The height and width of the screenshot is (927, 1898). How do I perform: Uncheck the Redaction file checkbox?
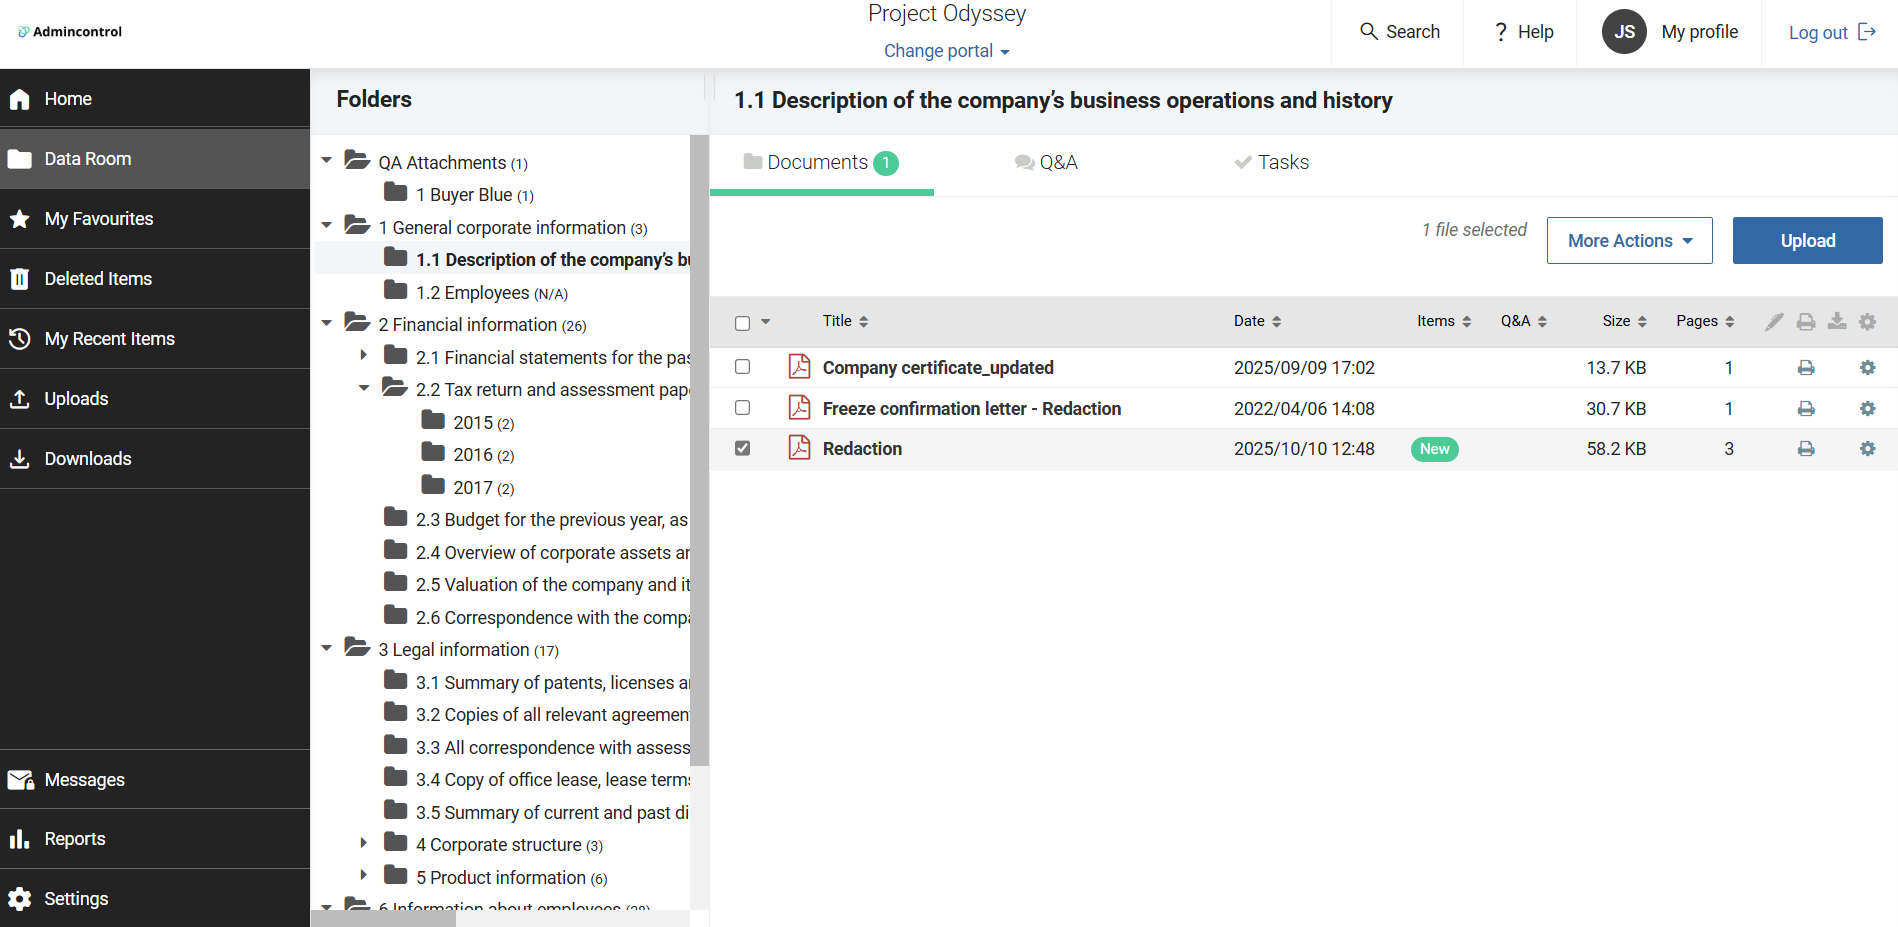(x=742, y=448)
